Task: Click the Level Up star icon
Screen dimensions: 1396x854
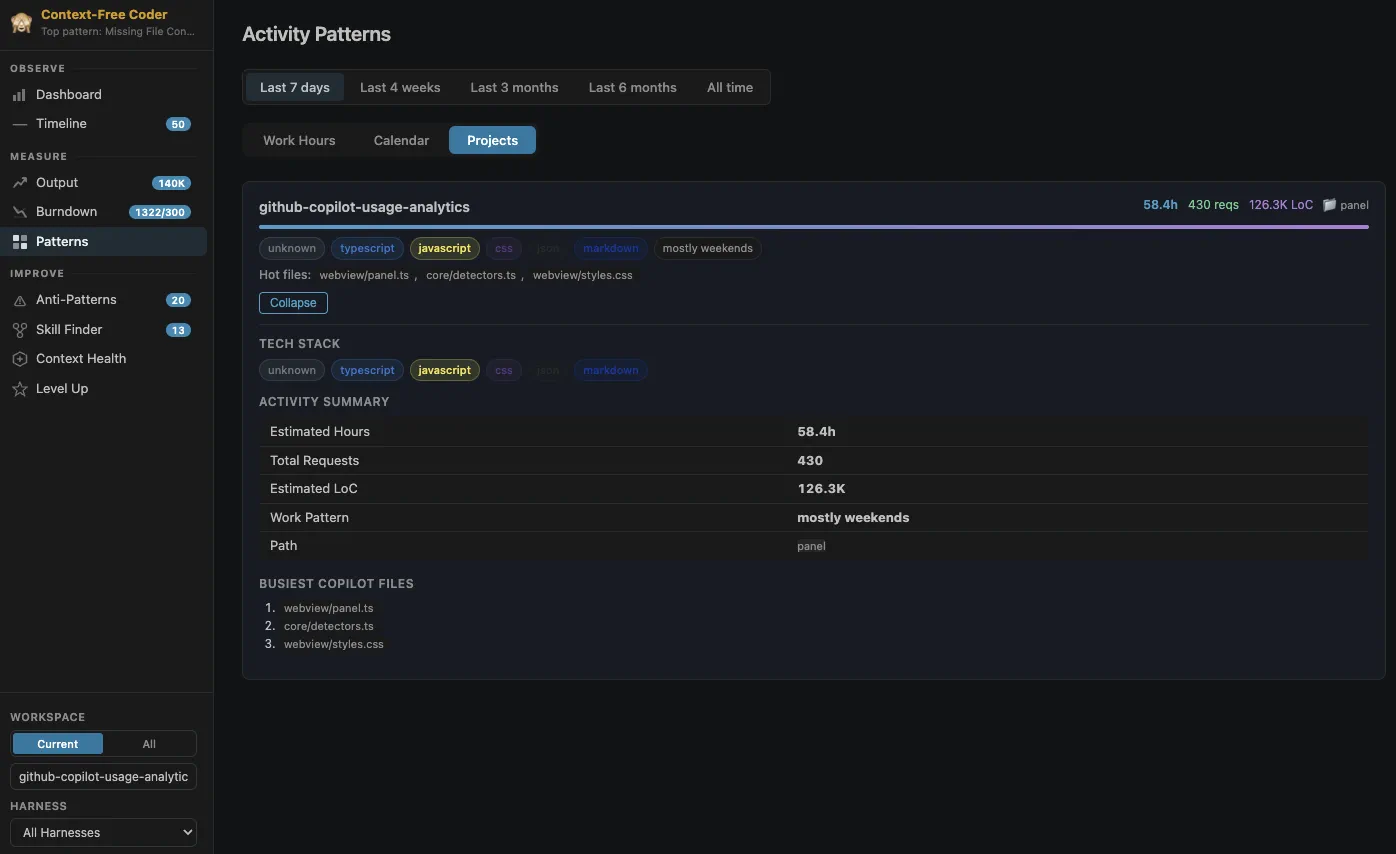Action: [x=19, y=389]
